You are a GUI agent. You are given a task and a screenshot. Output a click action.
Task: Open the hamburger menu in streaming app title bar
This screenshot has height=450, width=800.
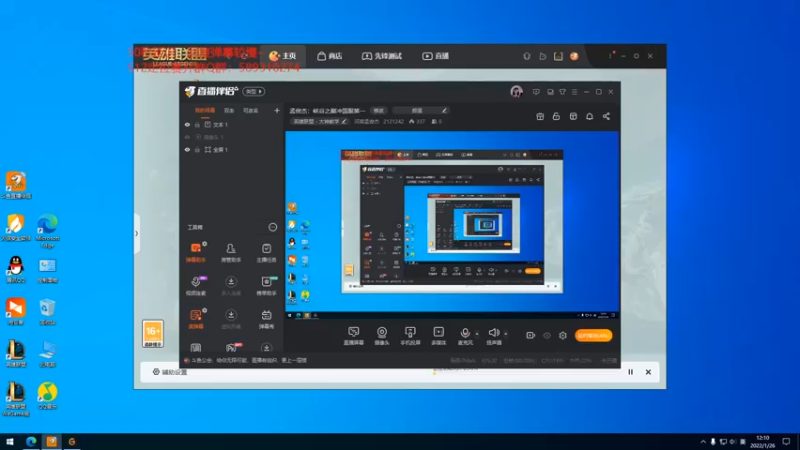click(574, 92)
